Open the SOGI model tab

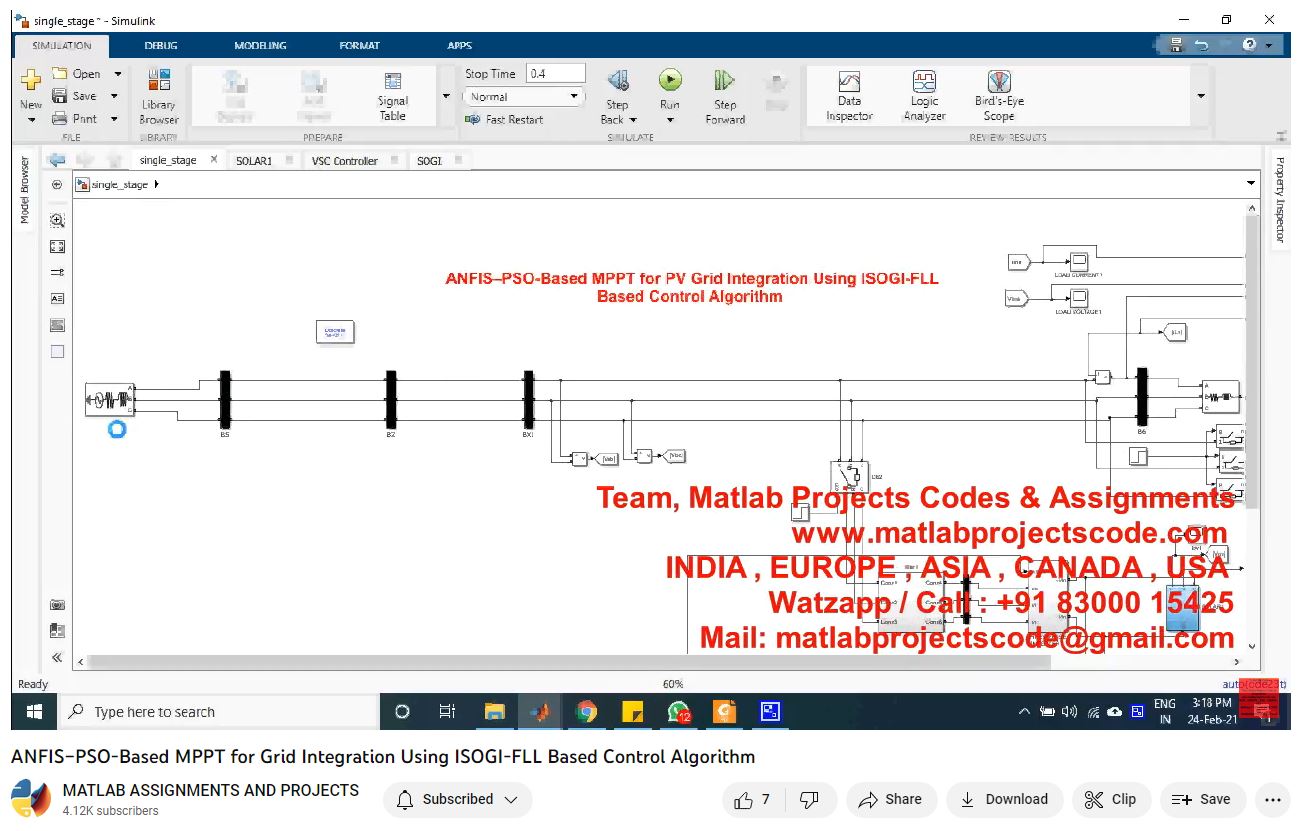click(x=429, y=160)
